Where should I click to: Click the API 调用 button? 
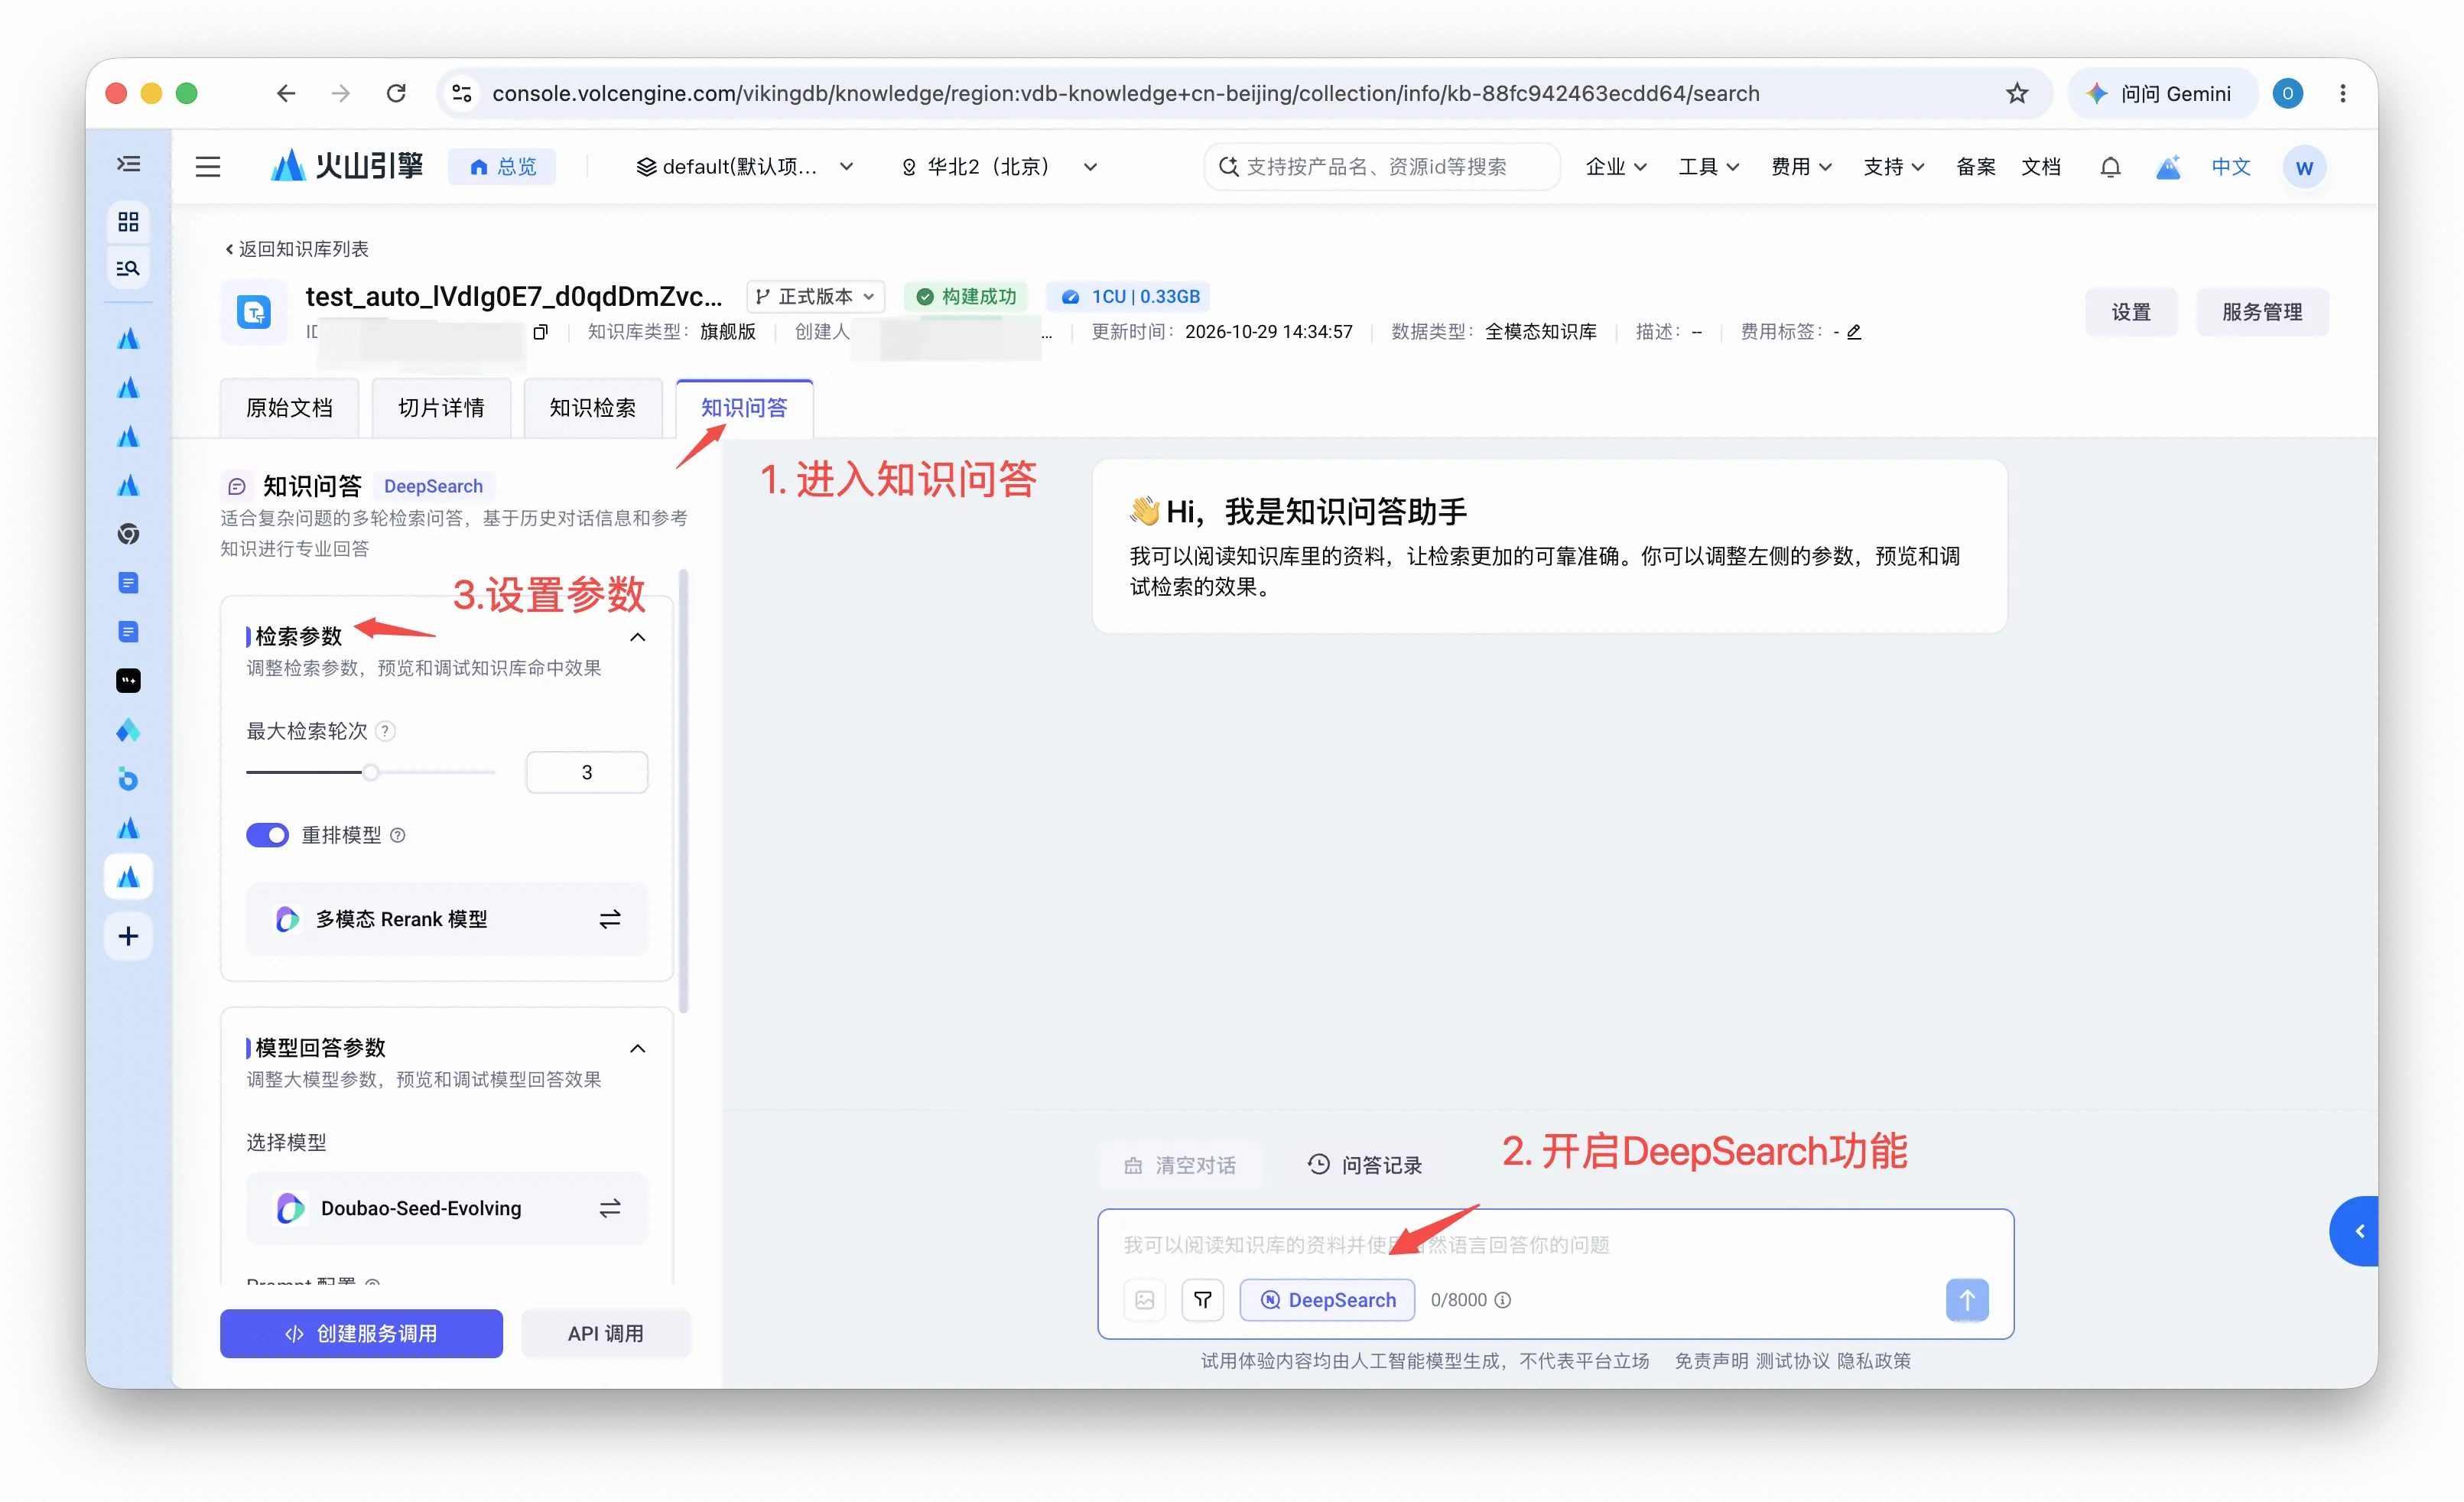[x=606, y=1334]
